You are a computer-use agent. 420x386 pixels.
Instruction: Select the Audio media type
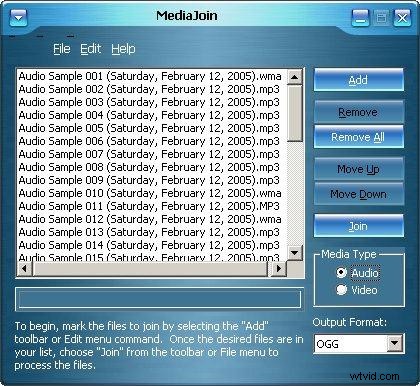tap(357, 273)
